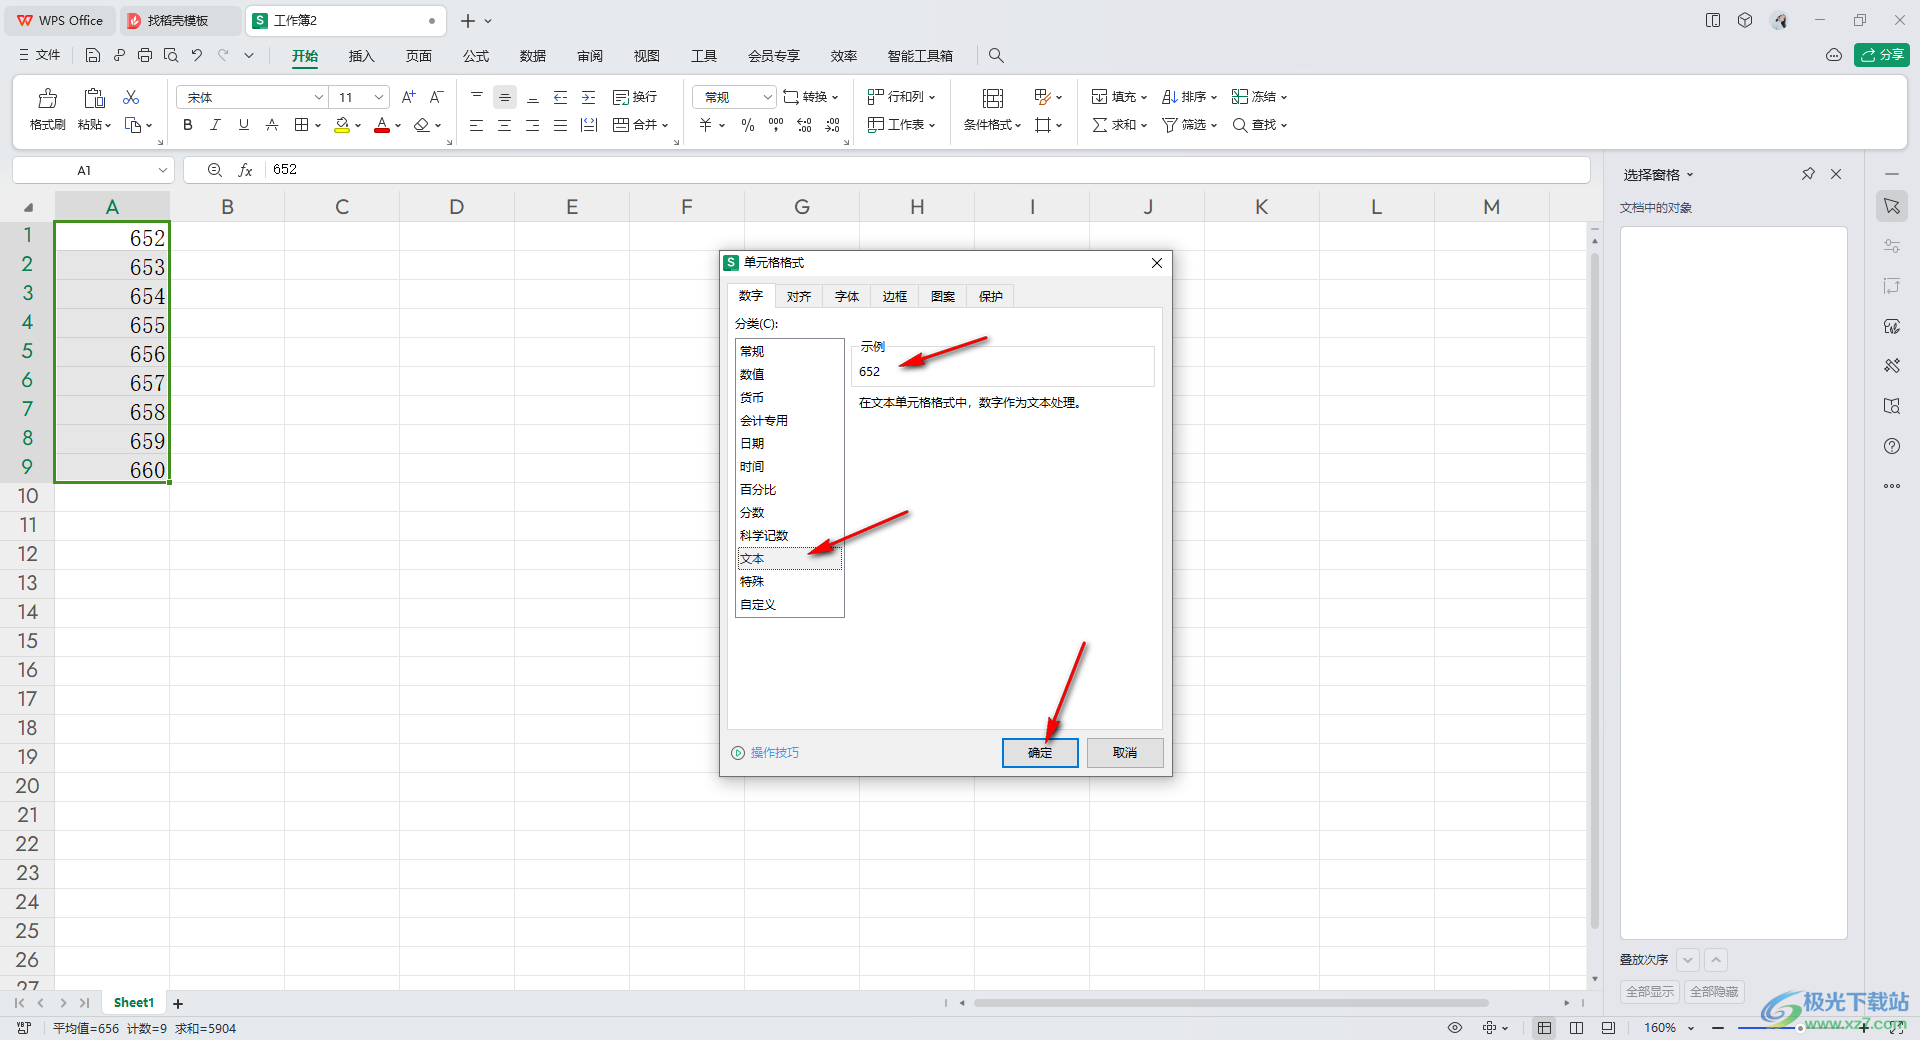The width and height of the screenshot is (1920, 1040).
Task: Pin the selection pane
Action: point(1808,174)
